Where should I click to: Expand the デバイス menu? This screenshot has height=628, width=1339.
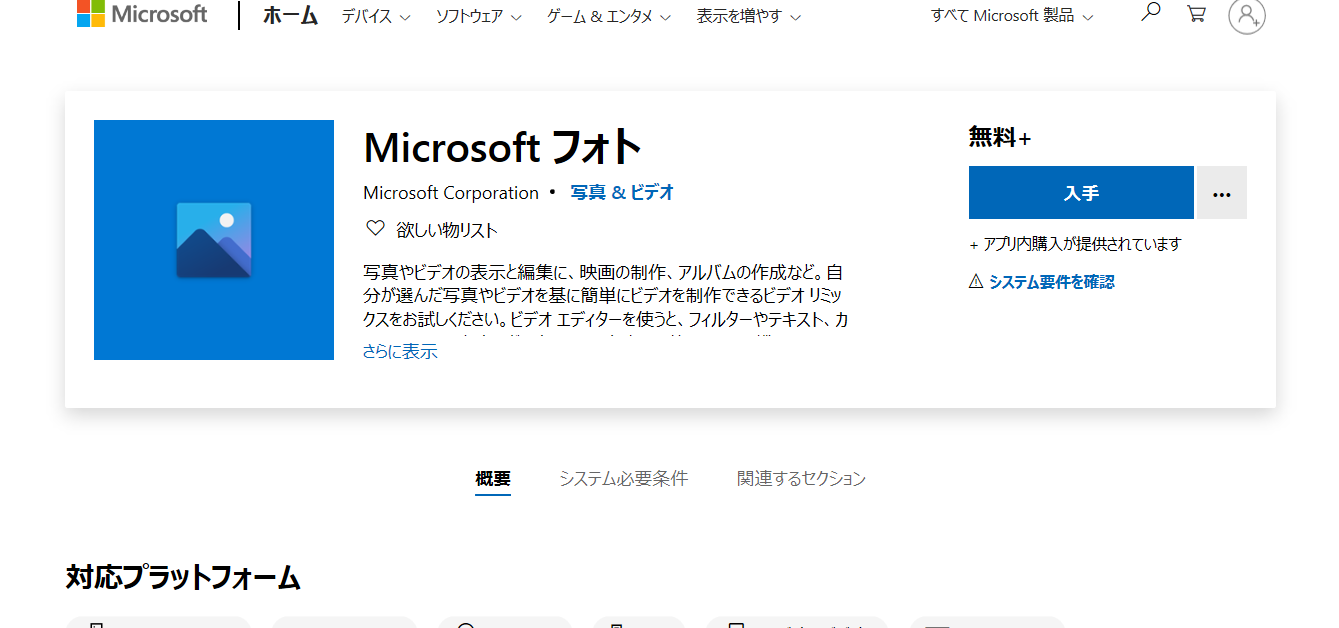(x=375, y=17)
